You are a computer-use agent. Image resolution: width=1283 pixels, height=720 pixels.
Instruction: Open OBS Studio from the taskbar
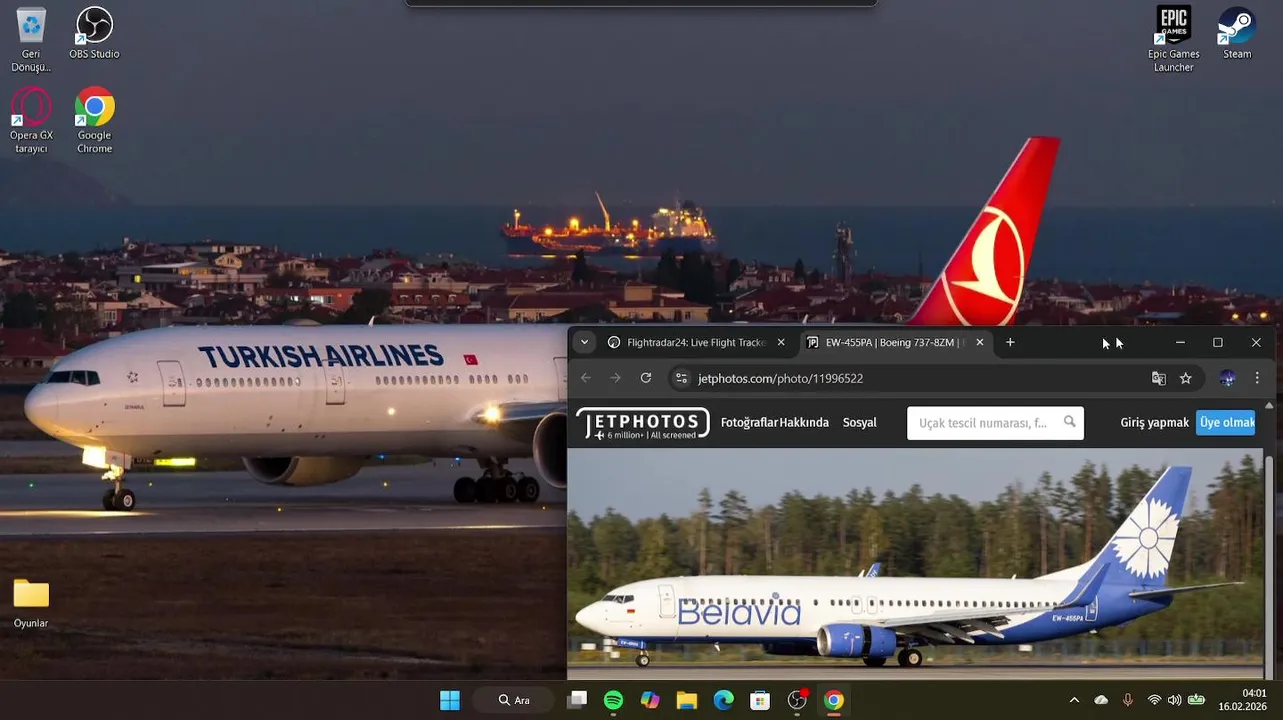797,700
